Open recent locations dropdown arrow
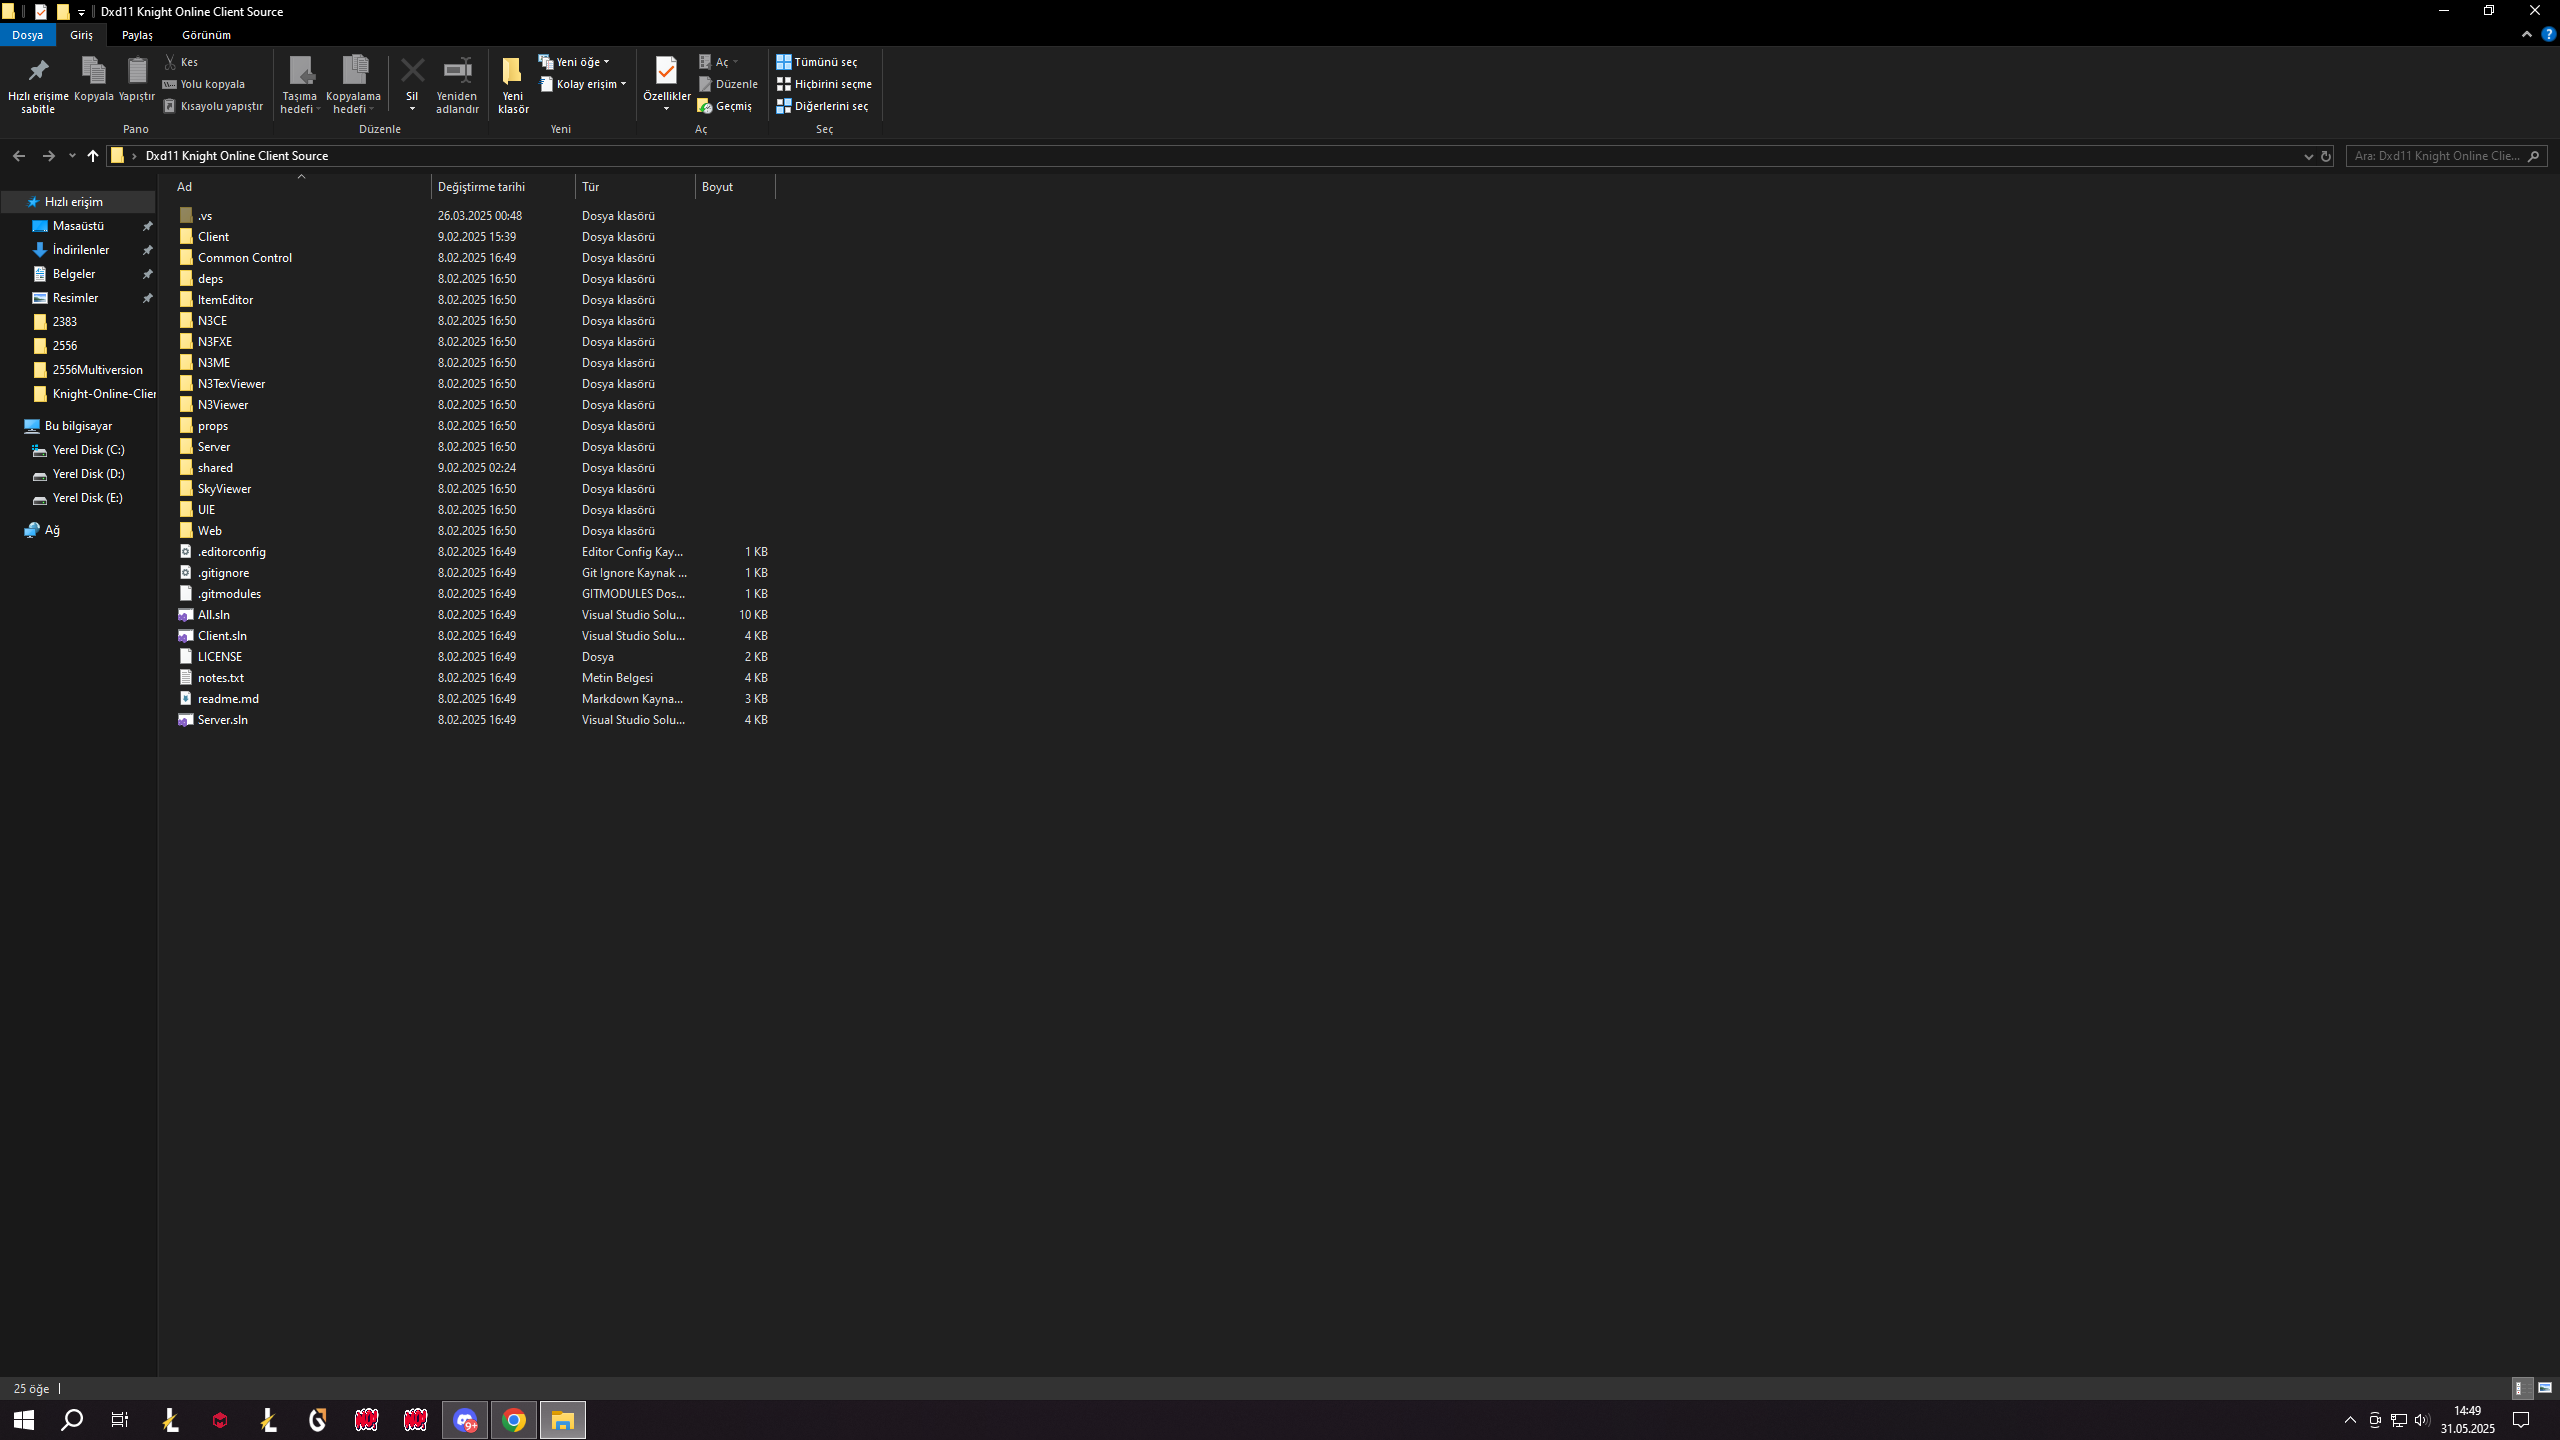This screenshot has height=1440, width=2560. [x=72, y=156]
